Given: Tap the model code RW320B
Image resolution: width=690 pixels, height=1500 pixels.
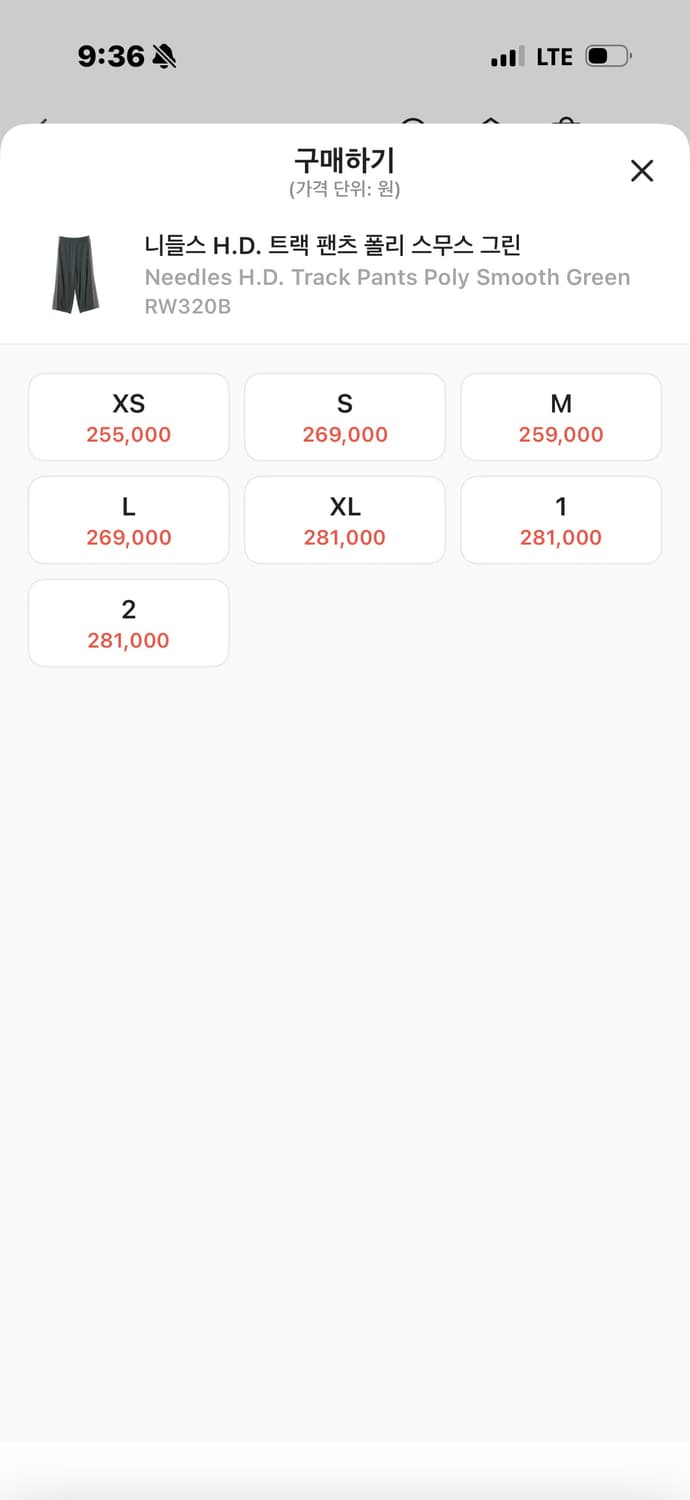Looking at the screenshot, I should tap(188, 306).
